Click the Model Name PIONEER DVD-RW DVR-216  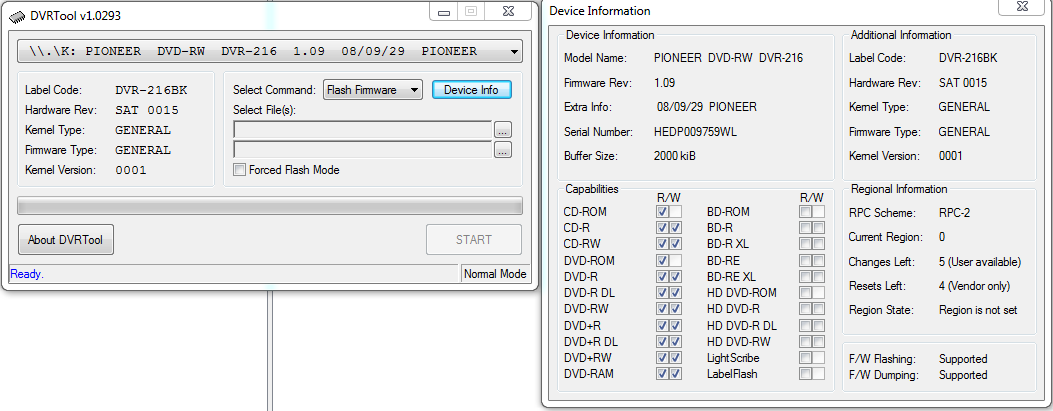pyautogui.click(x=728, y=58)
